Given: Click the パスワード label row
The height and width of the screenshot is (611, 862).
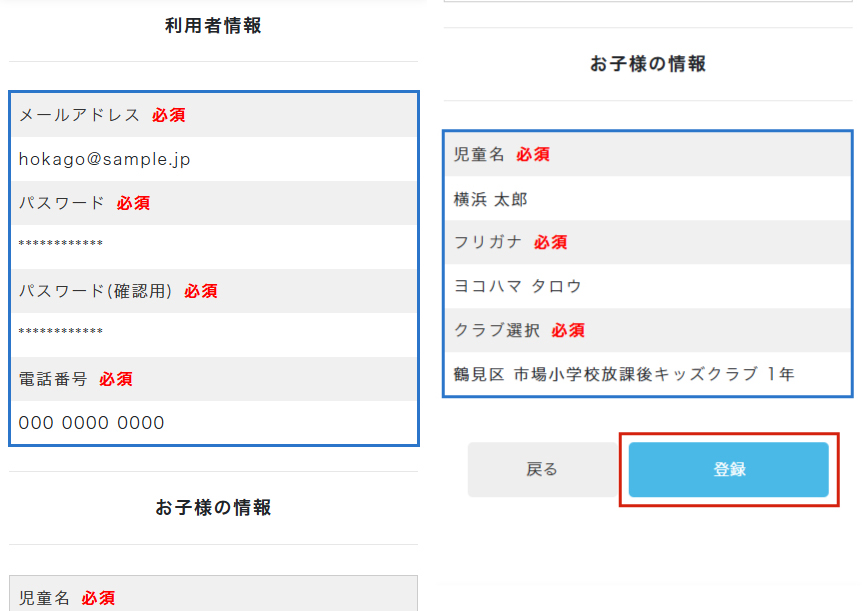Looking at the screenshot, I should [214, 203].
